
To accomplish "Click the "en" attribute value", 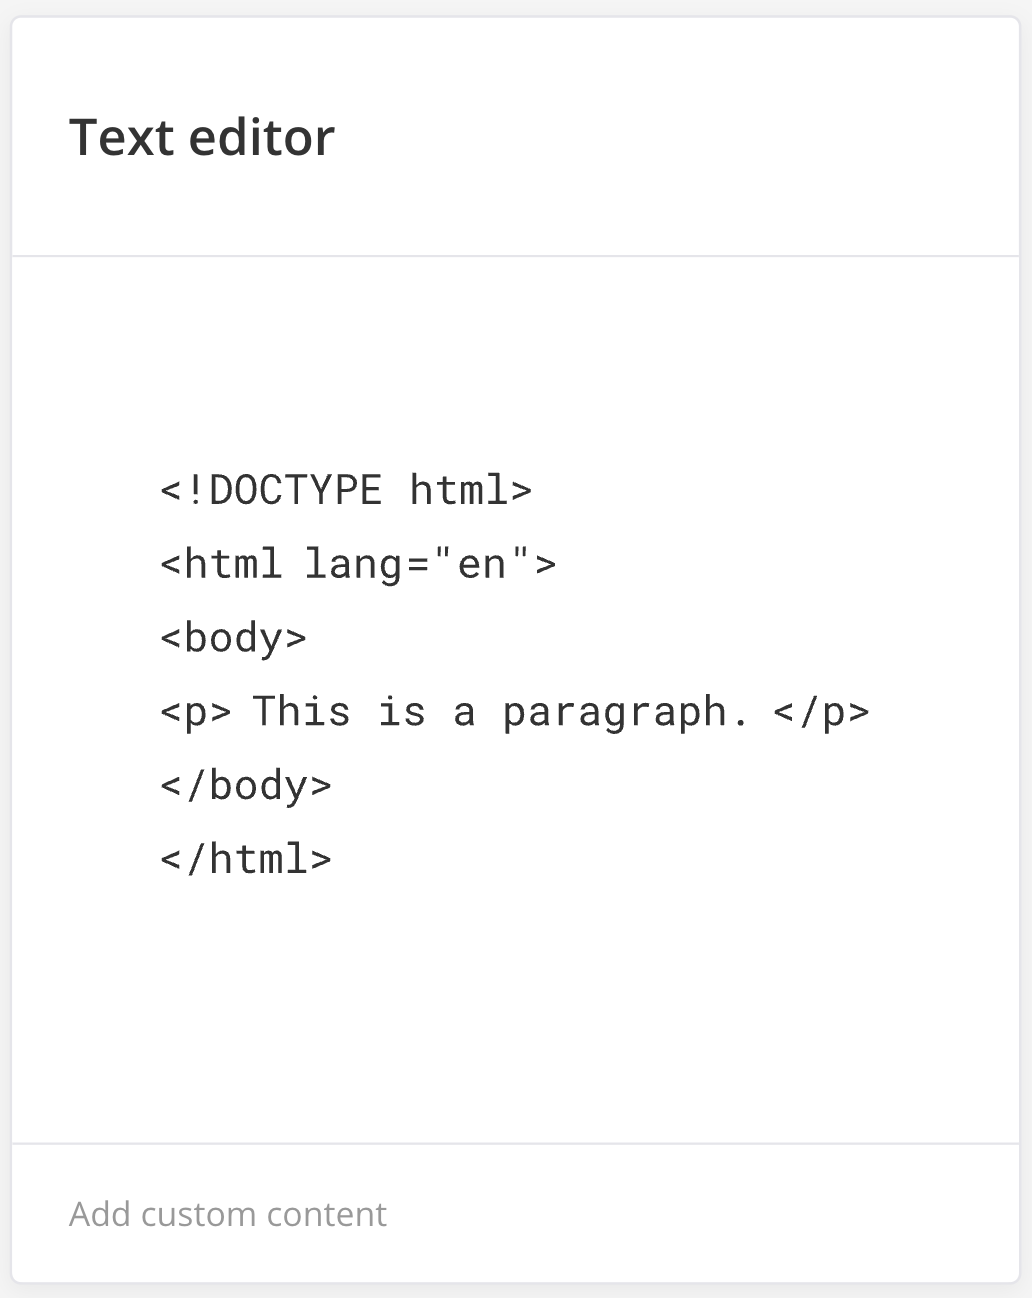I will (482, 564).
